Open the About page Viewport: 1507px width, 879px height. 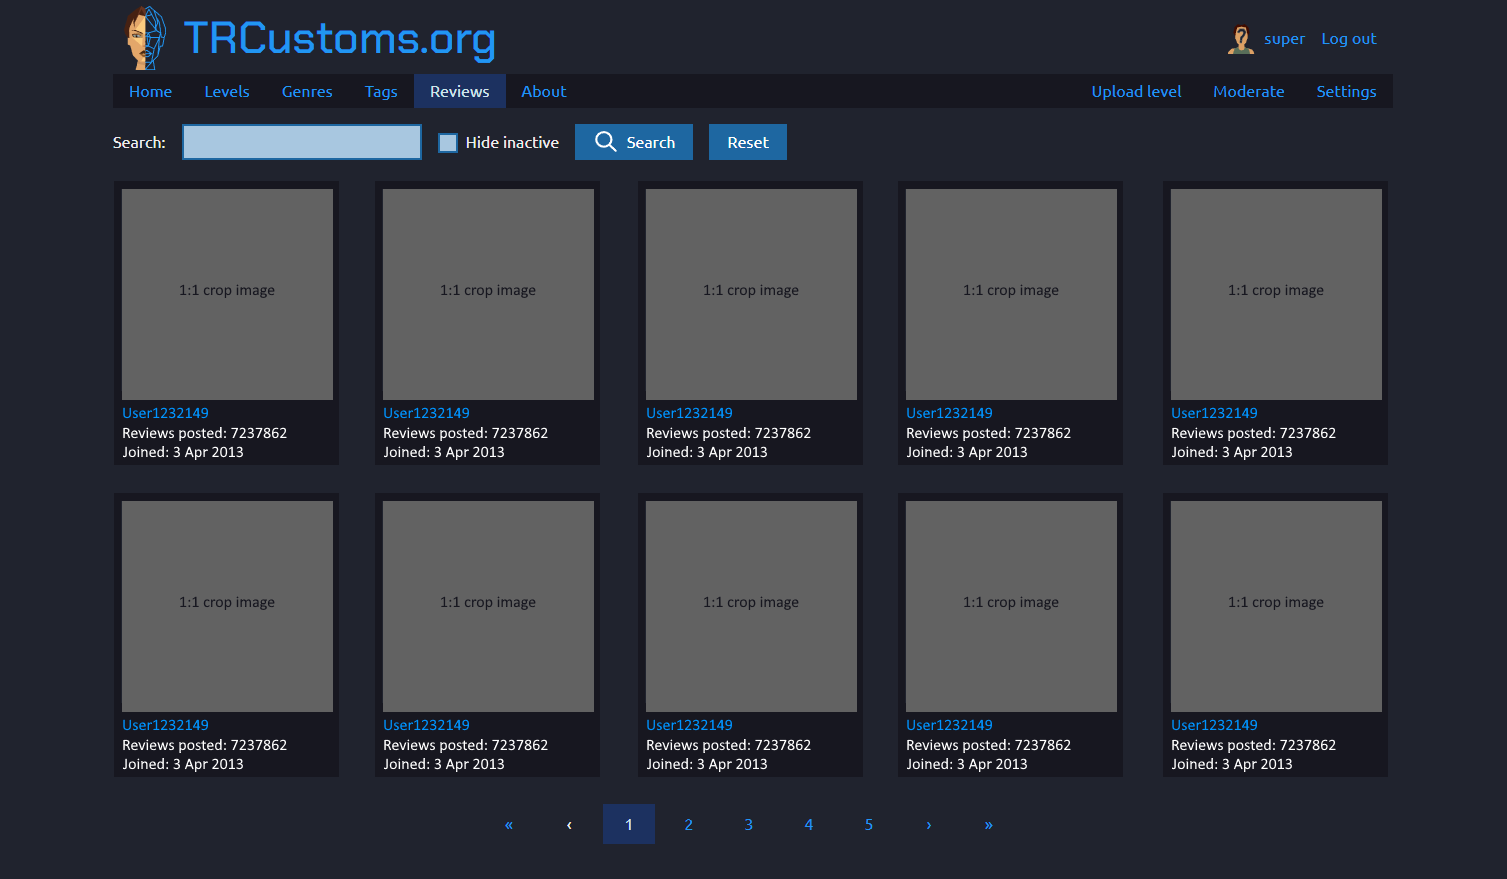(x=543, y=91)
